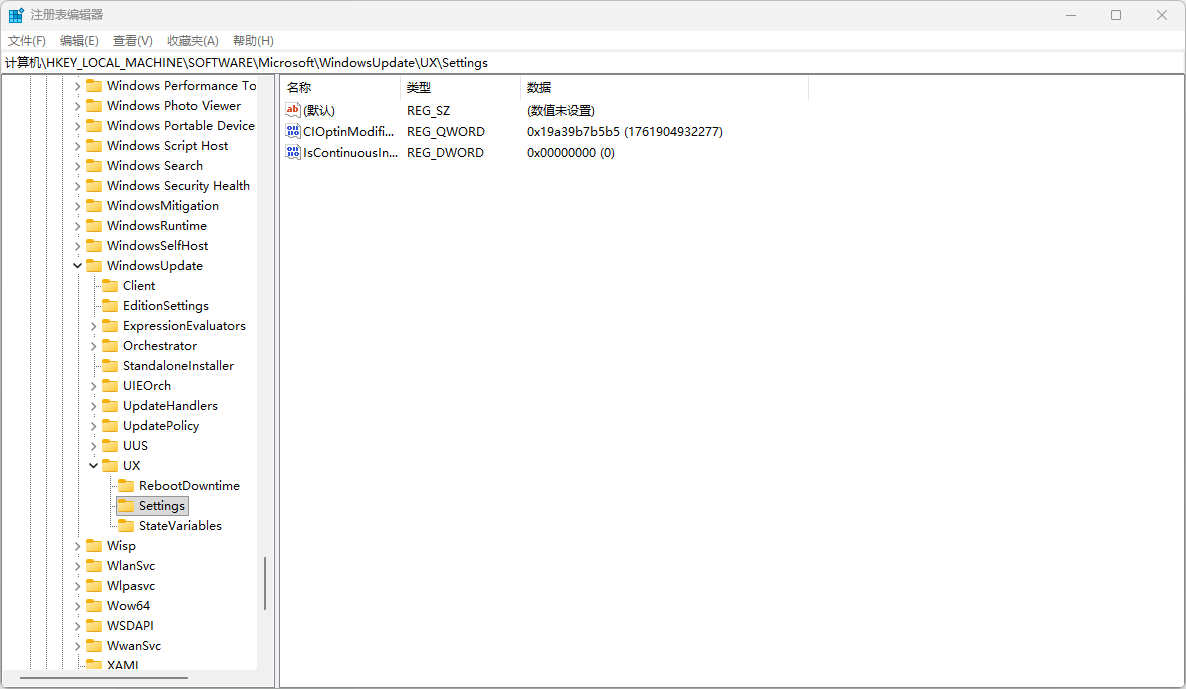
Task: Click the folder icon of RebootDowntime
Action: coord(126,486)
